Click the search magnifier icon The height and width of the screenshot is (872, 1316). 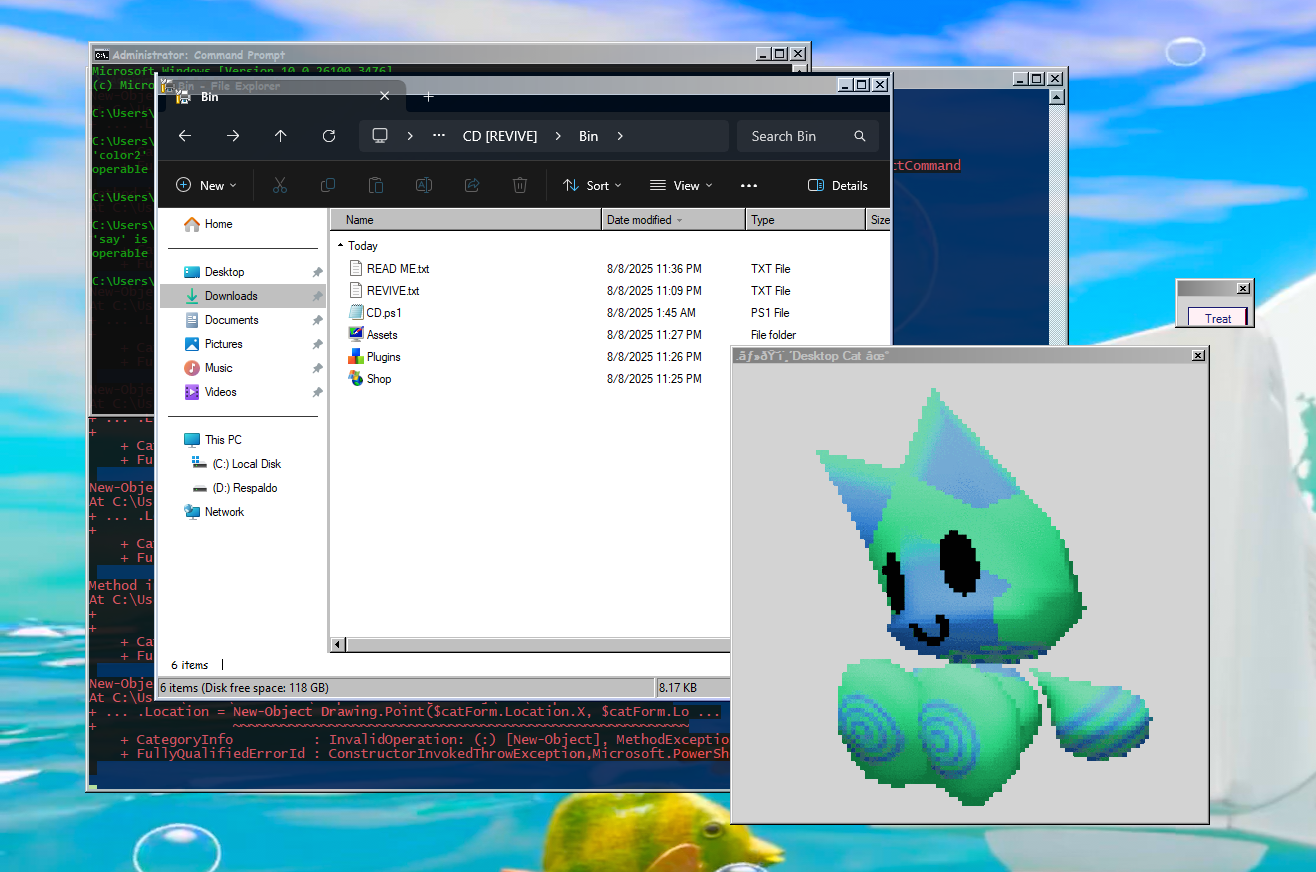pos(860,136)
